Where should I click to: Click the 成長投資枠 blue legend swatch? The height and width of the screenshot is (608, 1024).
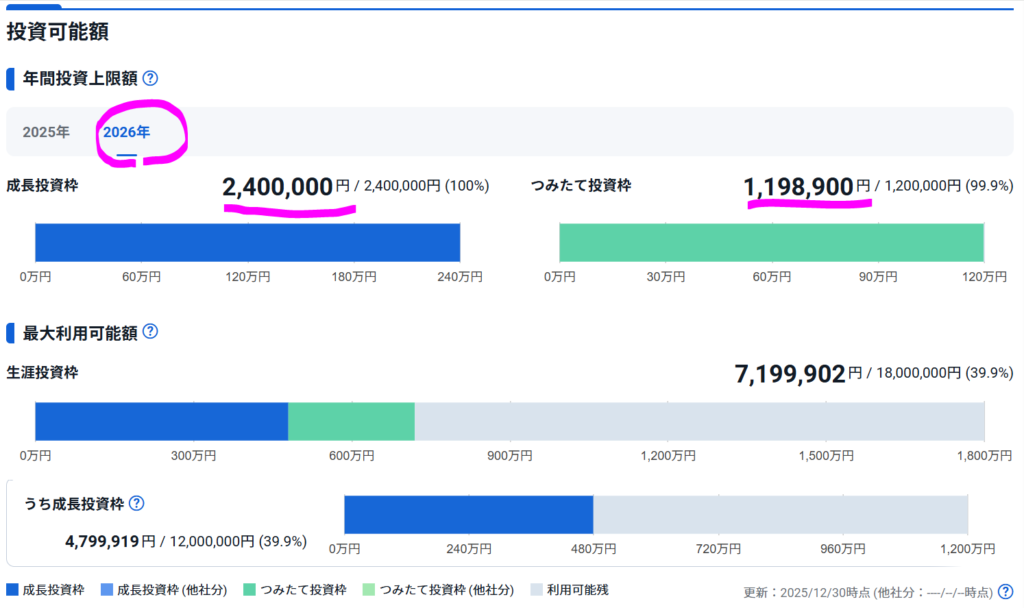[x=13, y=590]
